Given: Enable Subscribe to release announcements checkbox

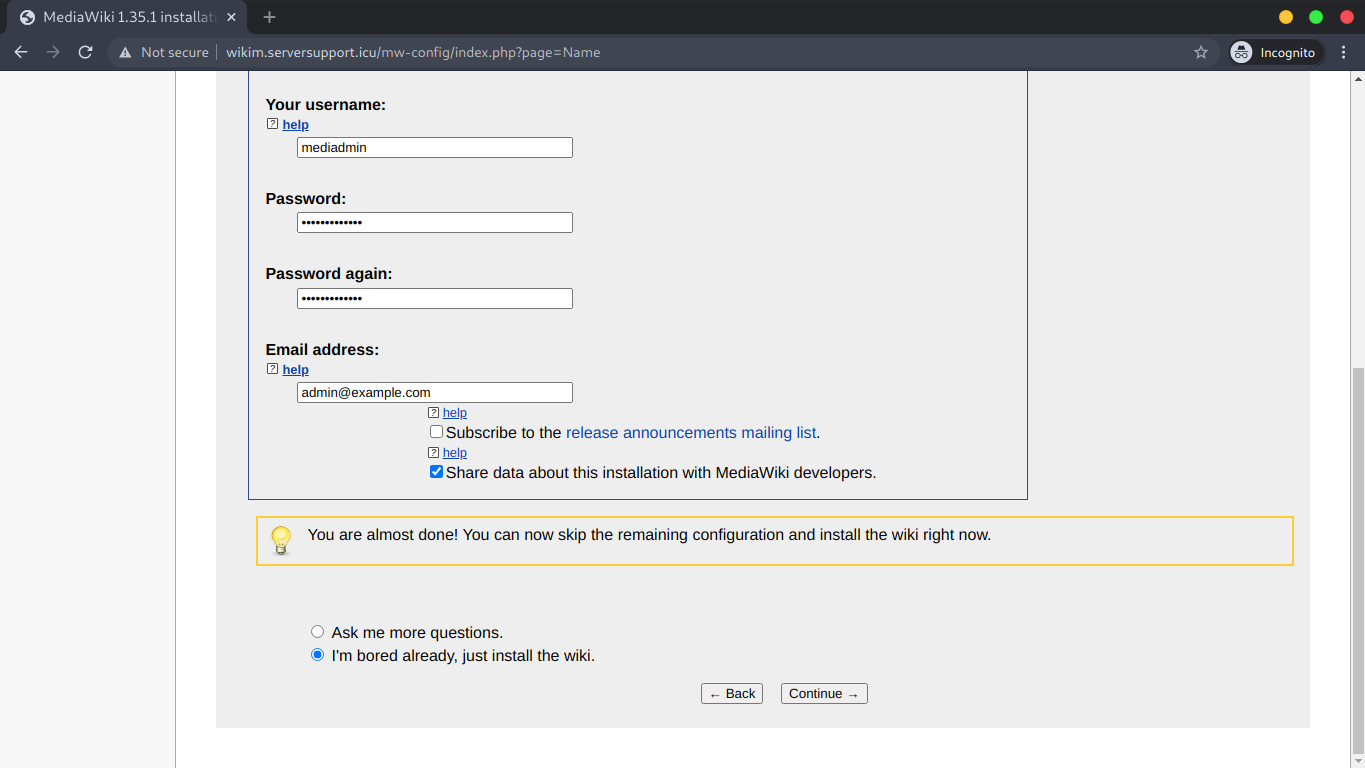Looking at the screenshot, I should click(436, 432).
